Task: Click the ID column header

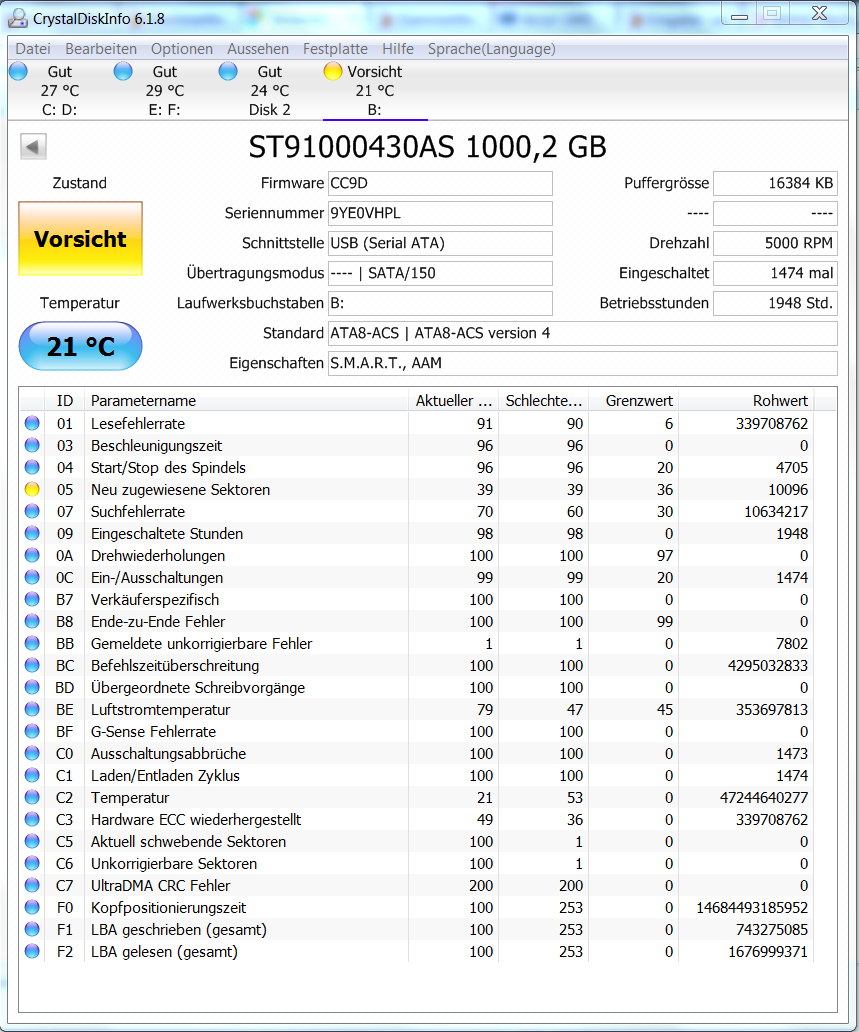Action: (x=65, y=400)
